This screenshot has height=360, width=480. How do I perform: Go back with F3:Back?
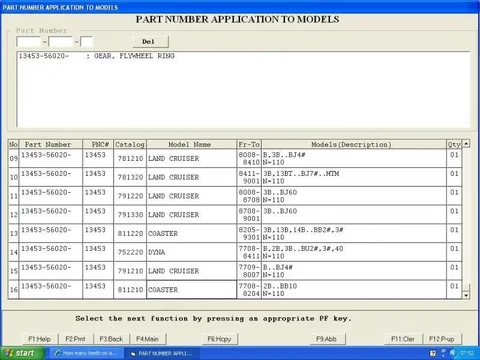[x=111, y=339]
